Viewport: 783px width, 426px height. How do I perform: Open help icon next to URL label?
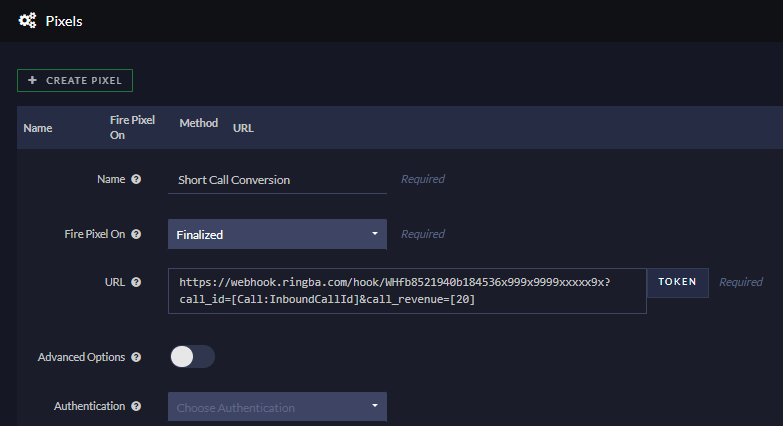point(136,282)
